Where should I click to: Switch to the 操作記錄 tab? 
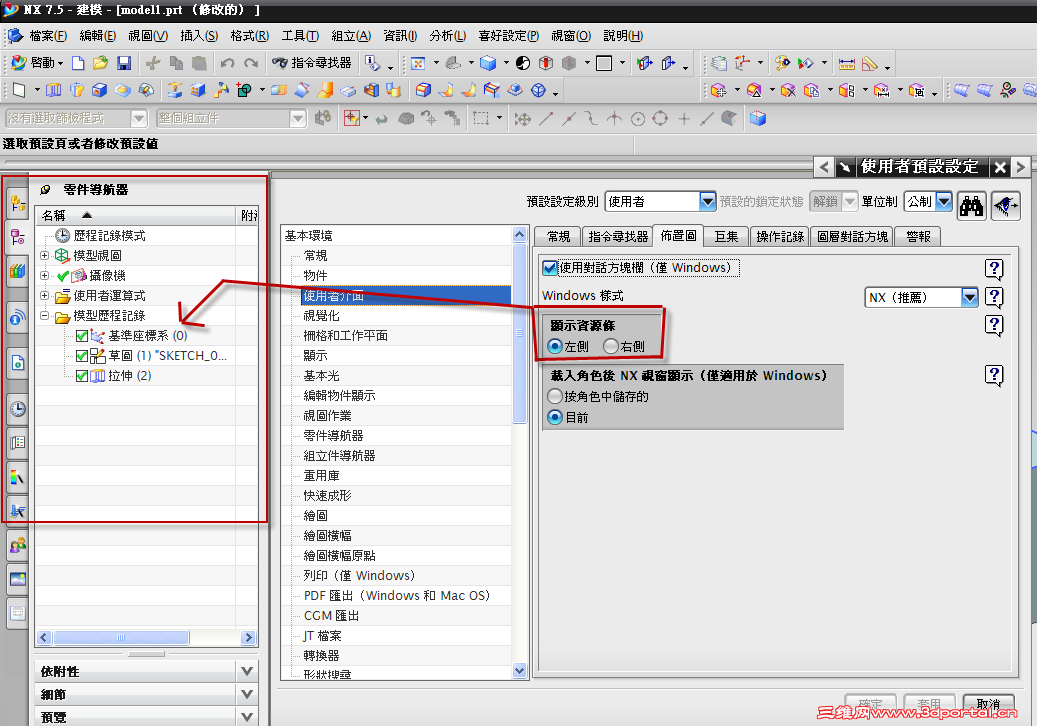pos(780,237)
